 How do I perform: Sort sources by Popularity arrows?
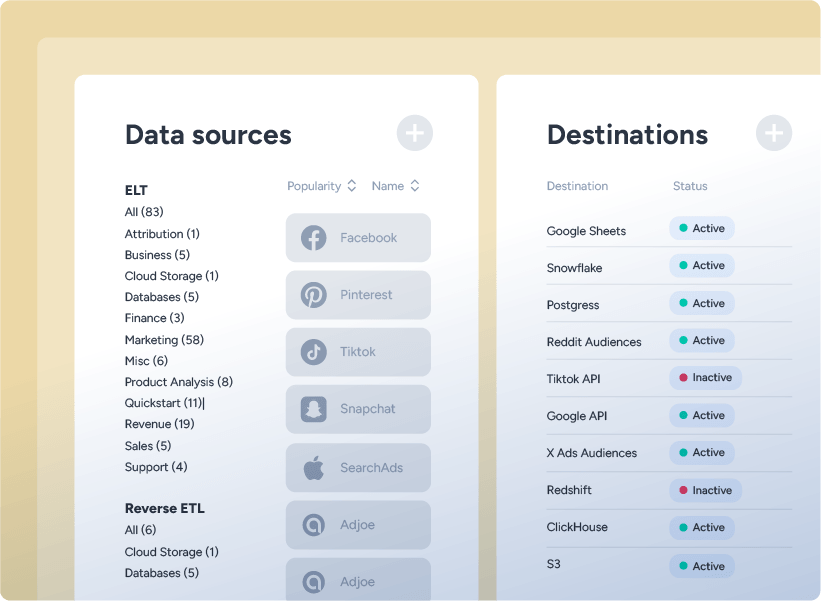click(352, 186)
